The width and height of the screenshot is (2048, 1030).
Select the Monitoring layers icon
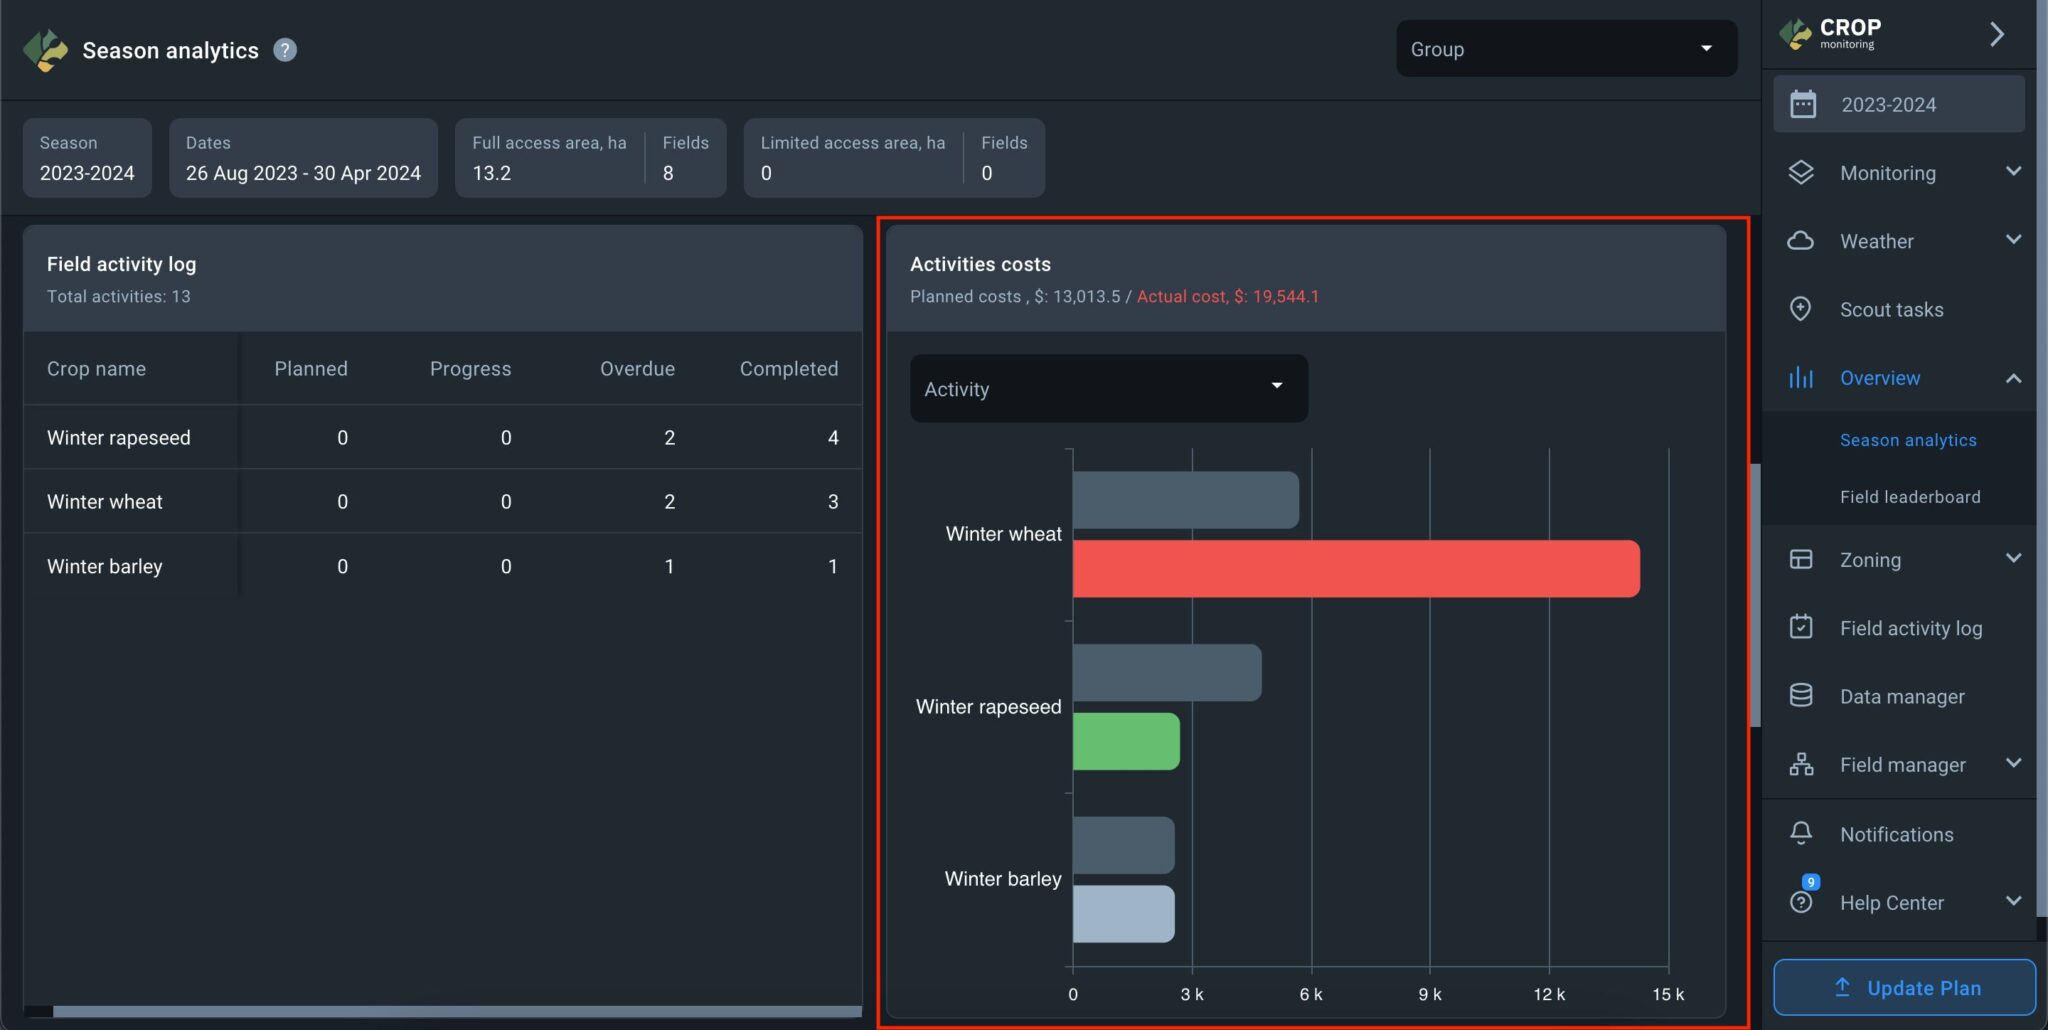[1801, 172]
